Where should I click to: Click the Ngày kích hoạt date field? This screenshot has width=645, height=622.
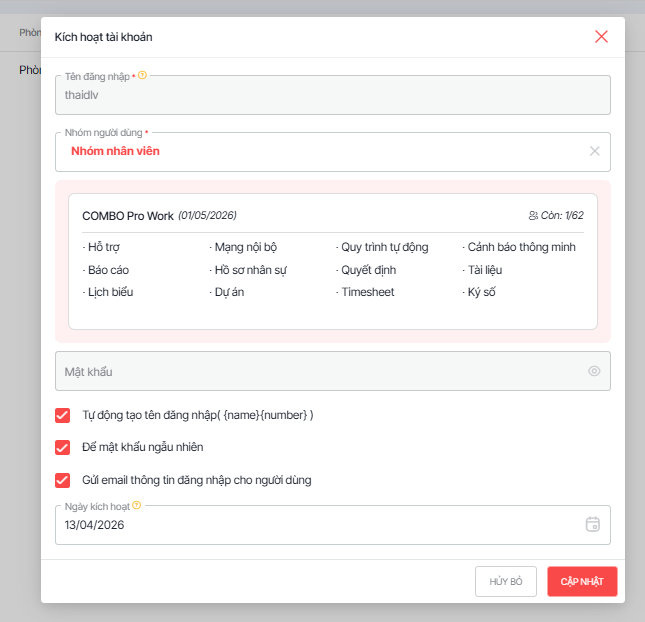310,525
